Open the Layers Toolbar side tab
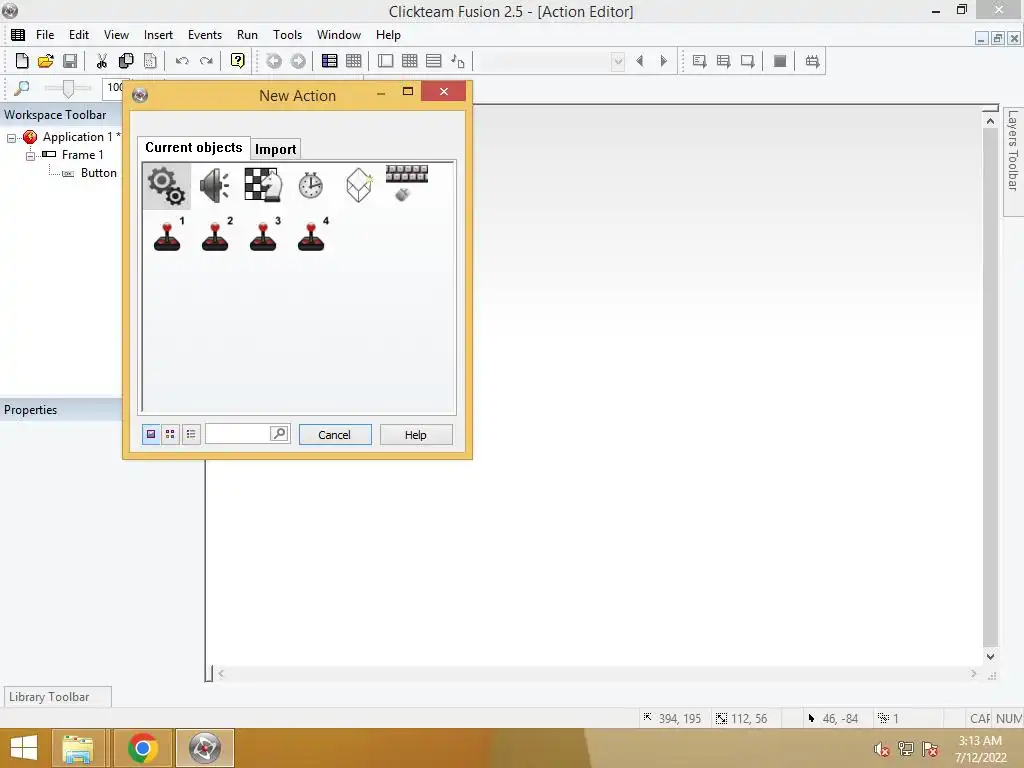The height and width of the screenshot is (768, 1024). 1013,161
